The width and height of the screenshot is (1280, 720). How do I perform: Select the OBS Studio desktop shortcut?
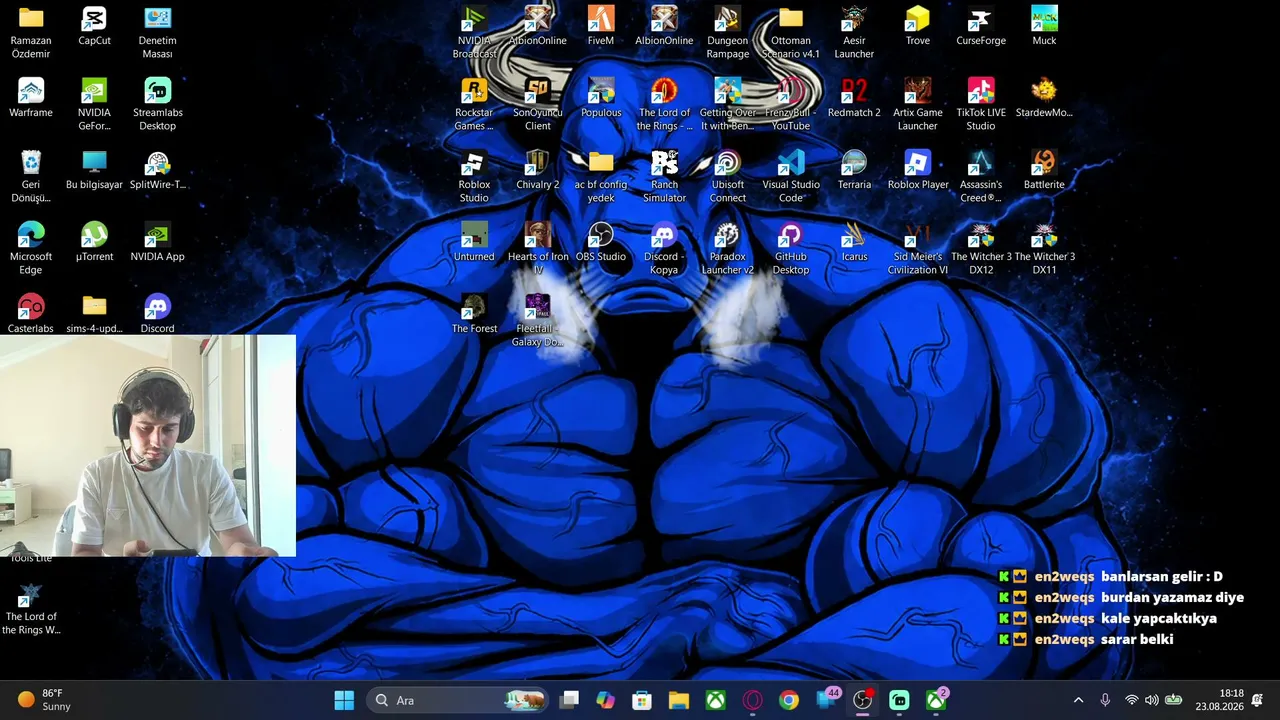pyautogui.click(x=601, y=243)
